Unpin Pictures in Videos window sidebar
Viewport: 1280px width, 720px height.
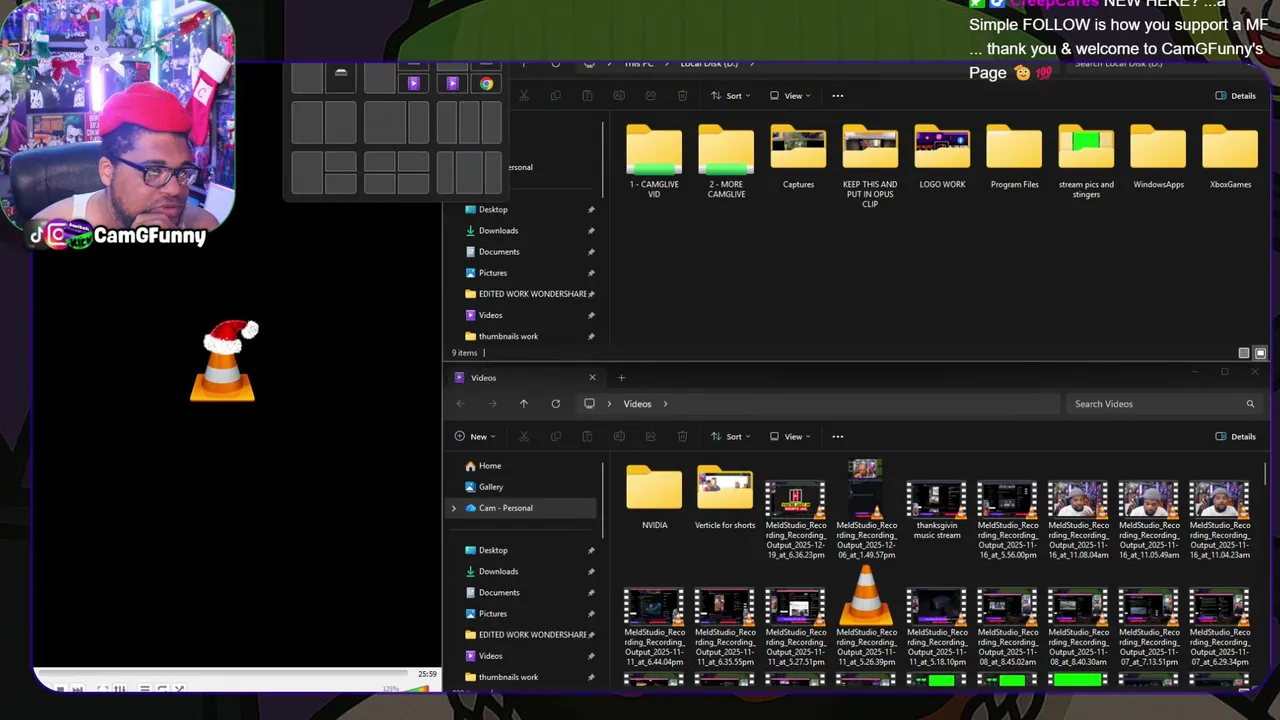click(591, 614)
